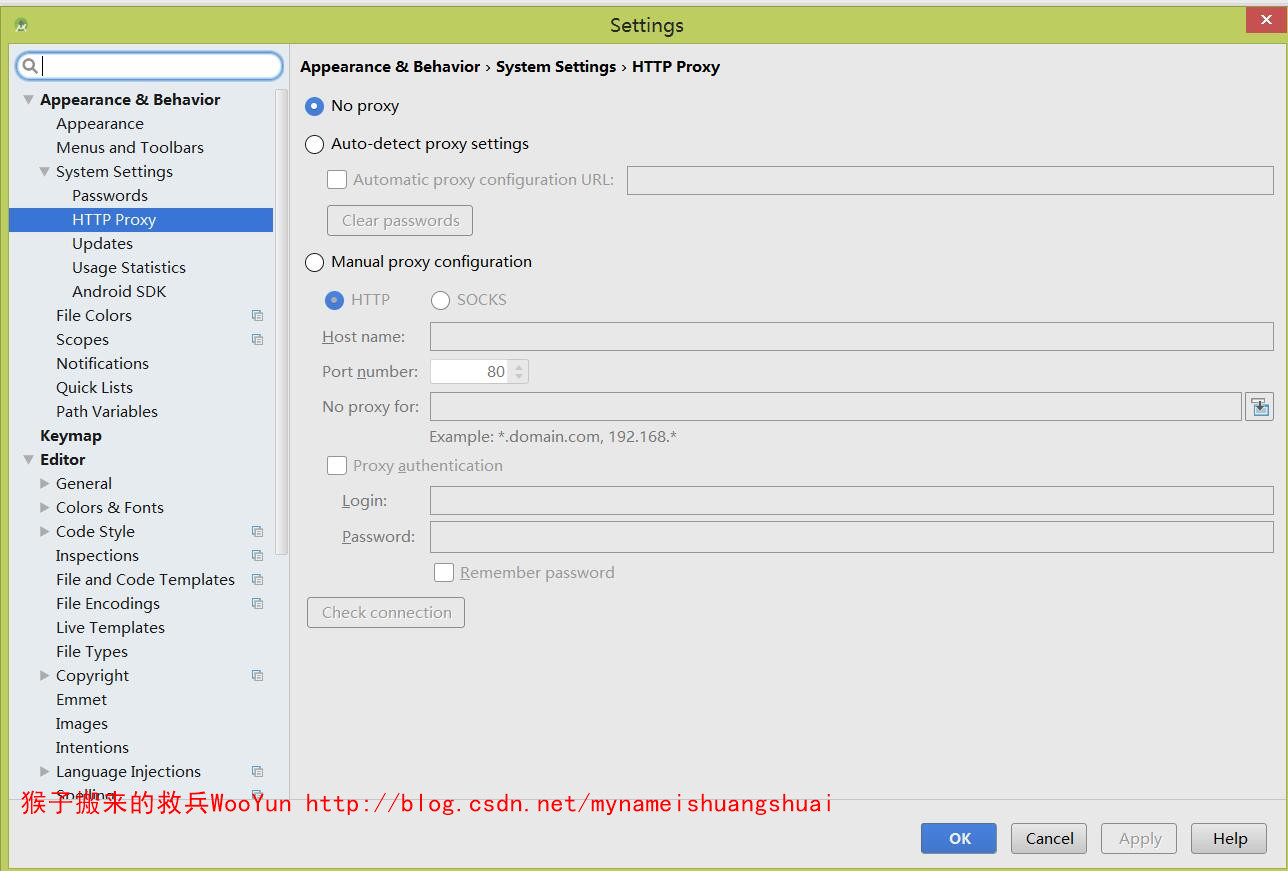The height and width of the screenshot is (871, 1288).
Task: Select the No proxy radio button
Action: click(314, 106)
